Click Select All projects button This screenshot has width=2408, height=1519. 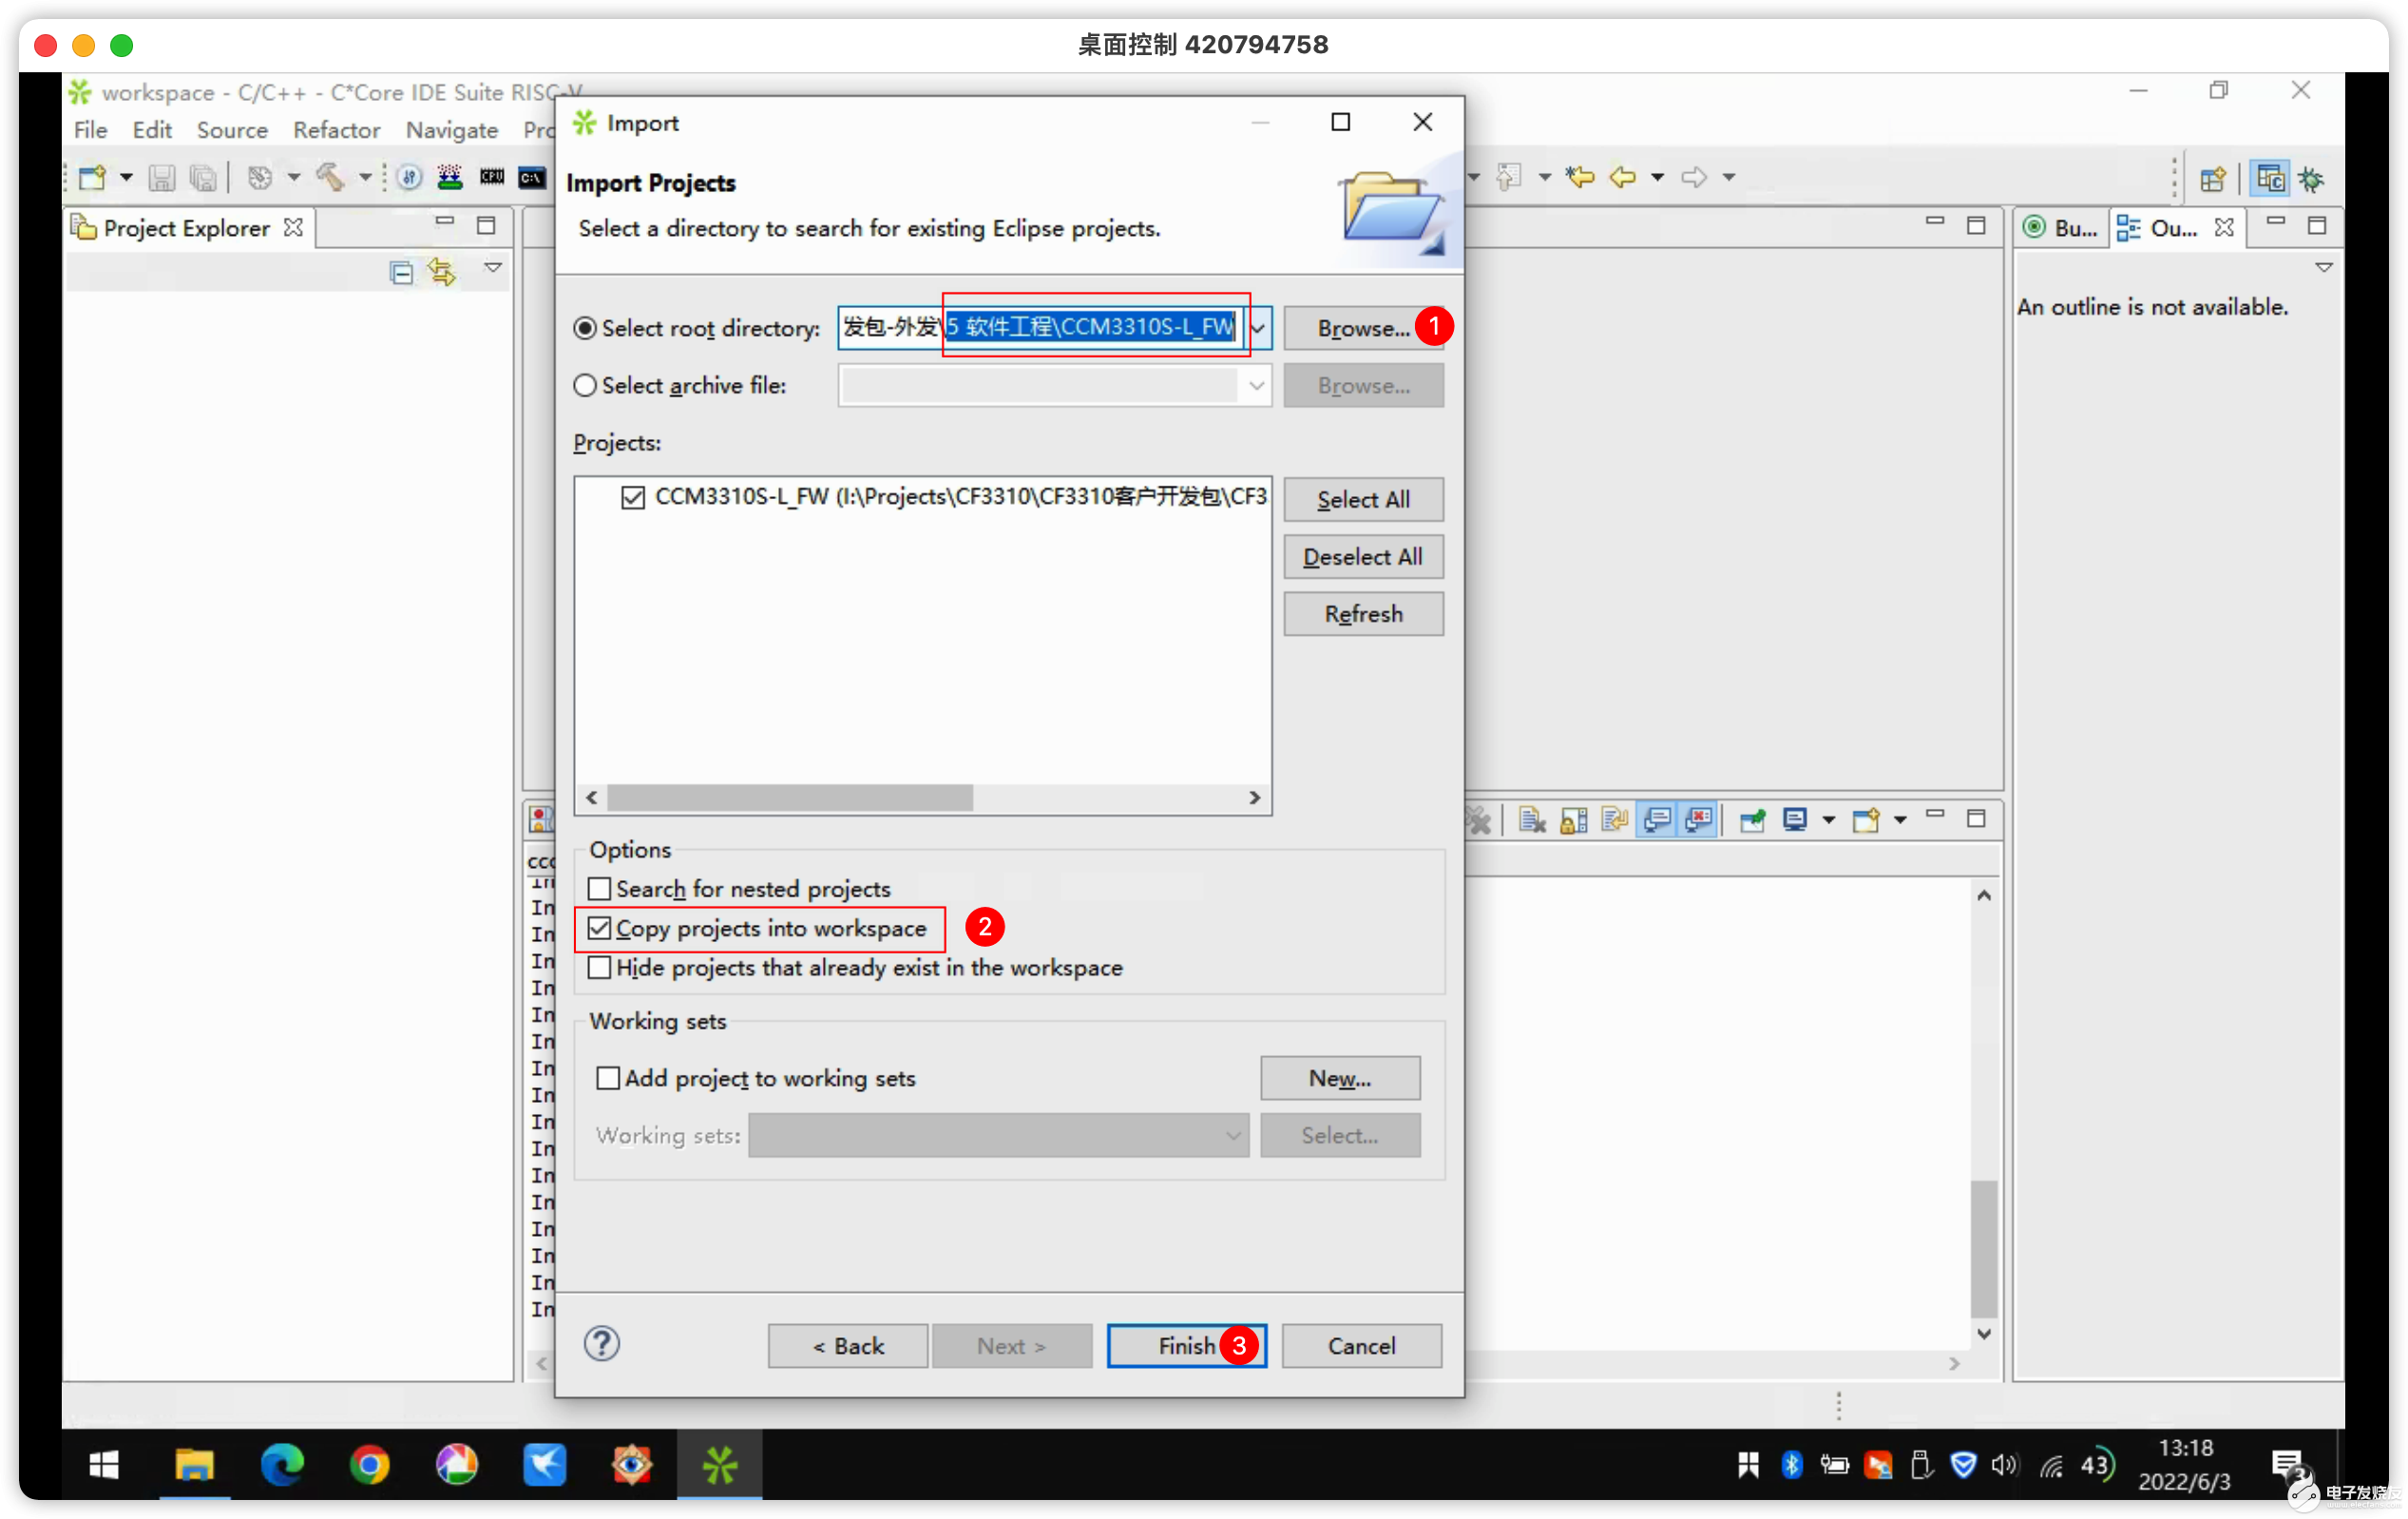coord(1364,497)
